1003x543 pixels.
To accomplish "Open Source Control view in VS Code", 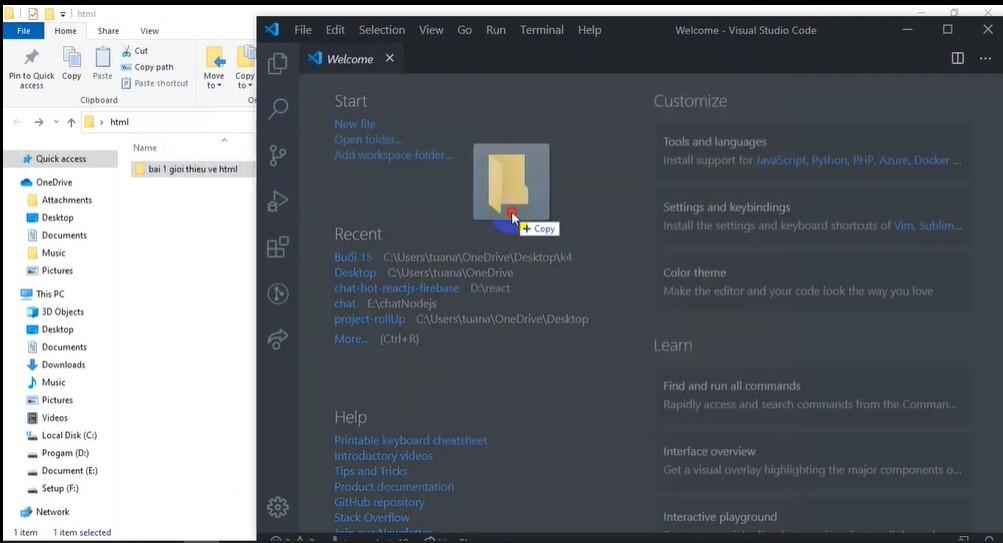I will tap(278, 155).
